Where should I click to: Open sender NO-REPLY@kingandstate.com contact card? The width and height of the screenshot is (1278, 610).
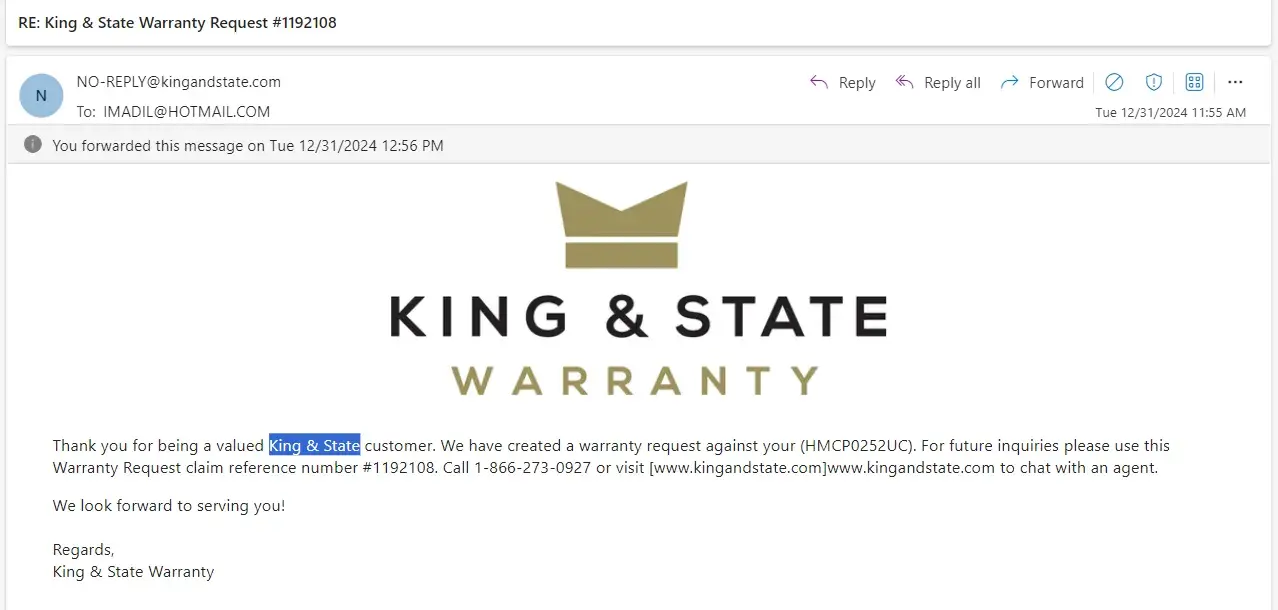[179, 82]
